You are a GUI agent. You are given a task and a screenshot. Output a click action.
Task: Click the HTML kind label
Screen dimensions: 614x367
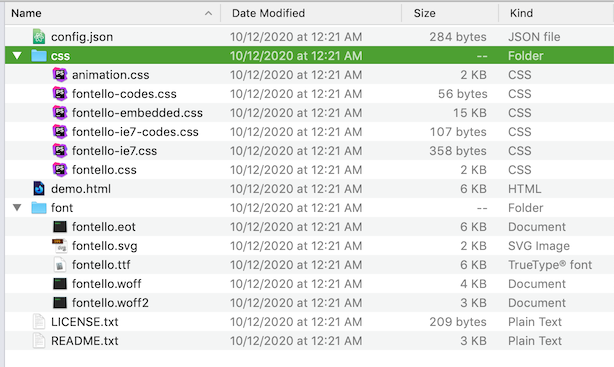(x=524, y=188)
